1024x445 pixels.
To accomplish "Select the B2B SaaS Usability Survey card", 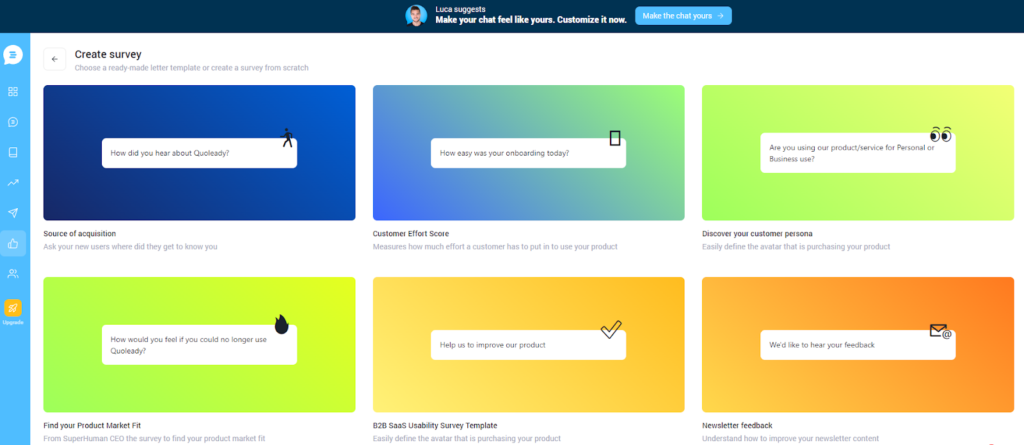I will tap(528, 344).
